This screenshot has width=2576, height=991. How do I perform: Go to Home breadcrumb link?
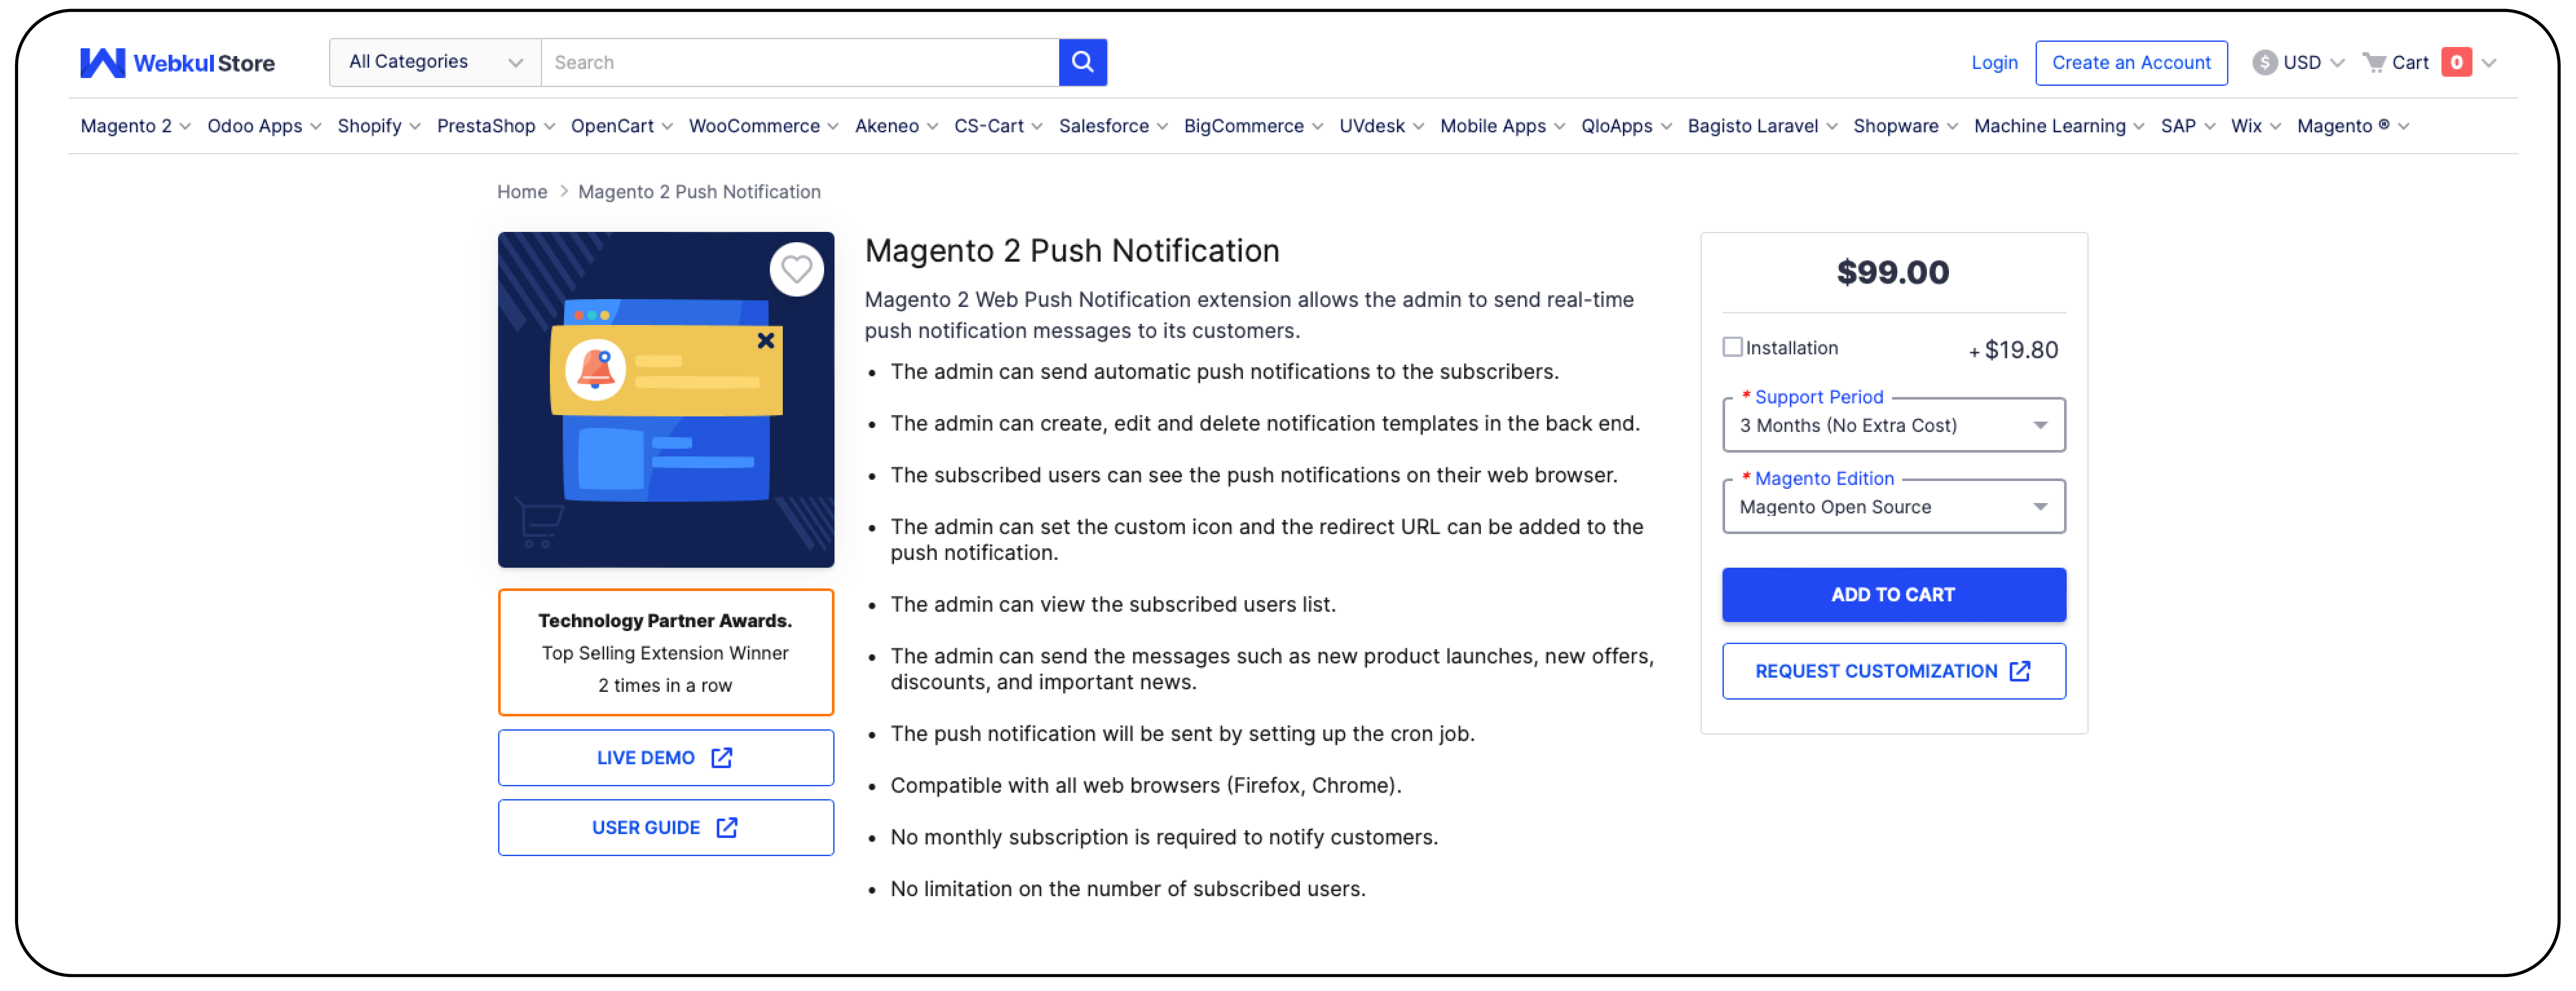(x=522, y=192)
